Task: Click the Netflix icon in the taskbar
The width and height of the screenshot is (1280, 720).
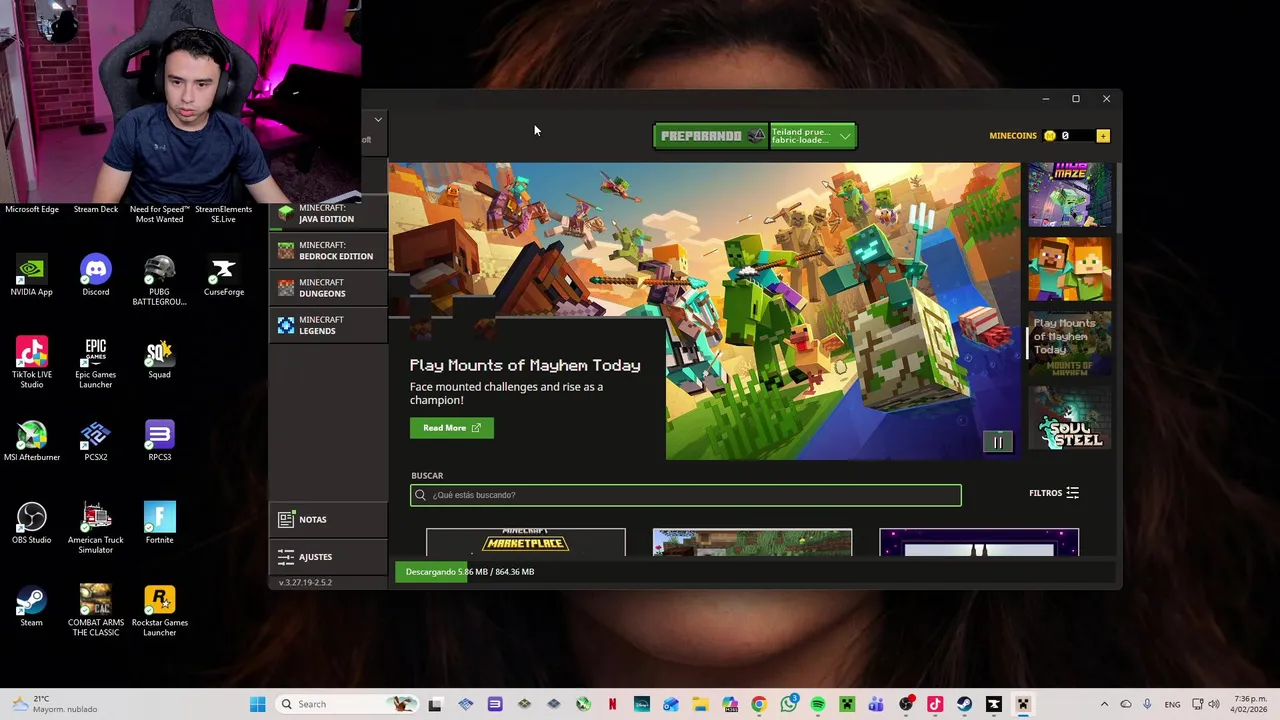Action: pos(612,704)
